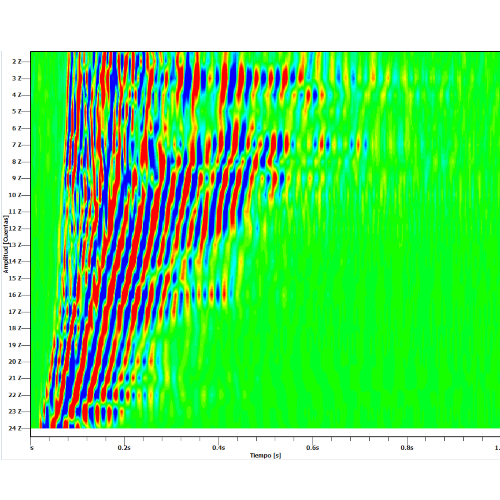The image size is (500, 500).
Task: Select trace label 20 Z
Action: 15,362
